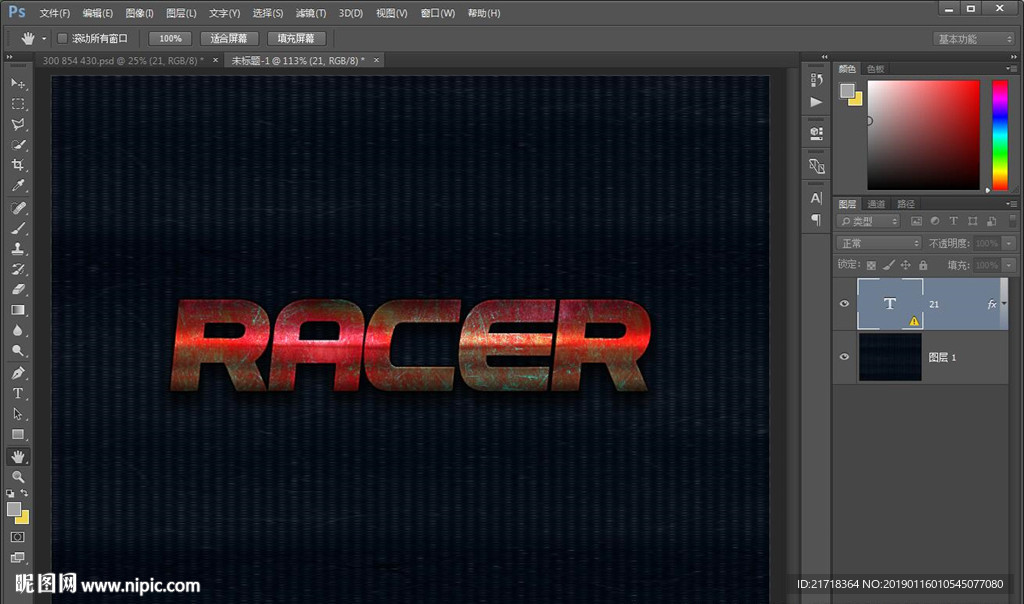Viewport: 1024px width, 604px height.
Task: Select the Horizontal Type tool
Action: pos(18,393)
